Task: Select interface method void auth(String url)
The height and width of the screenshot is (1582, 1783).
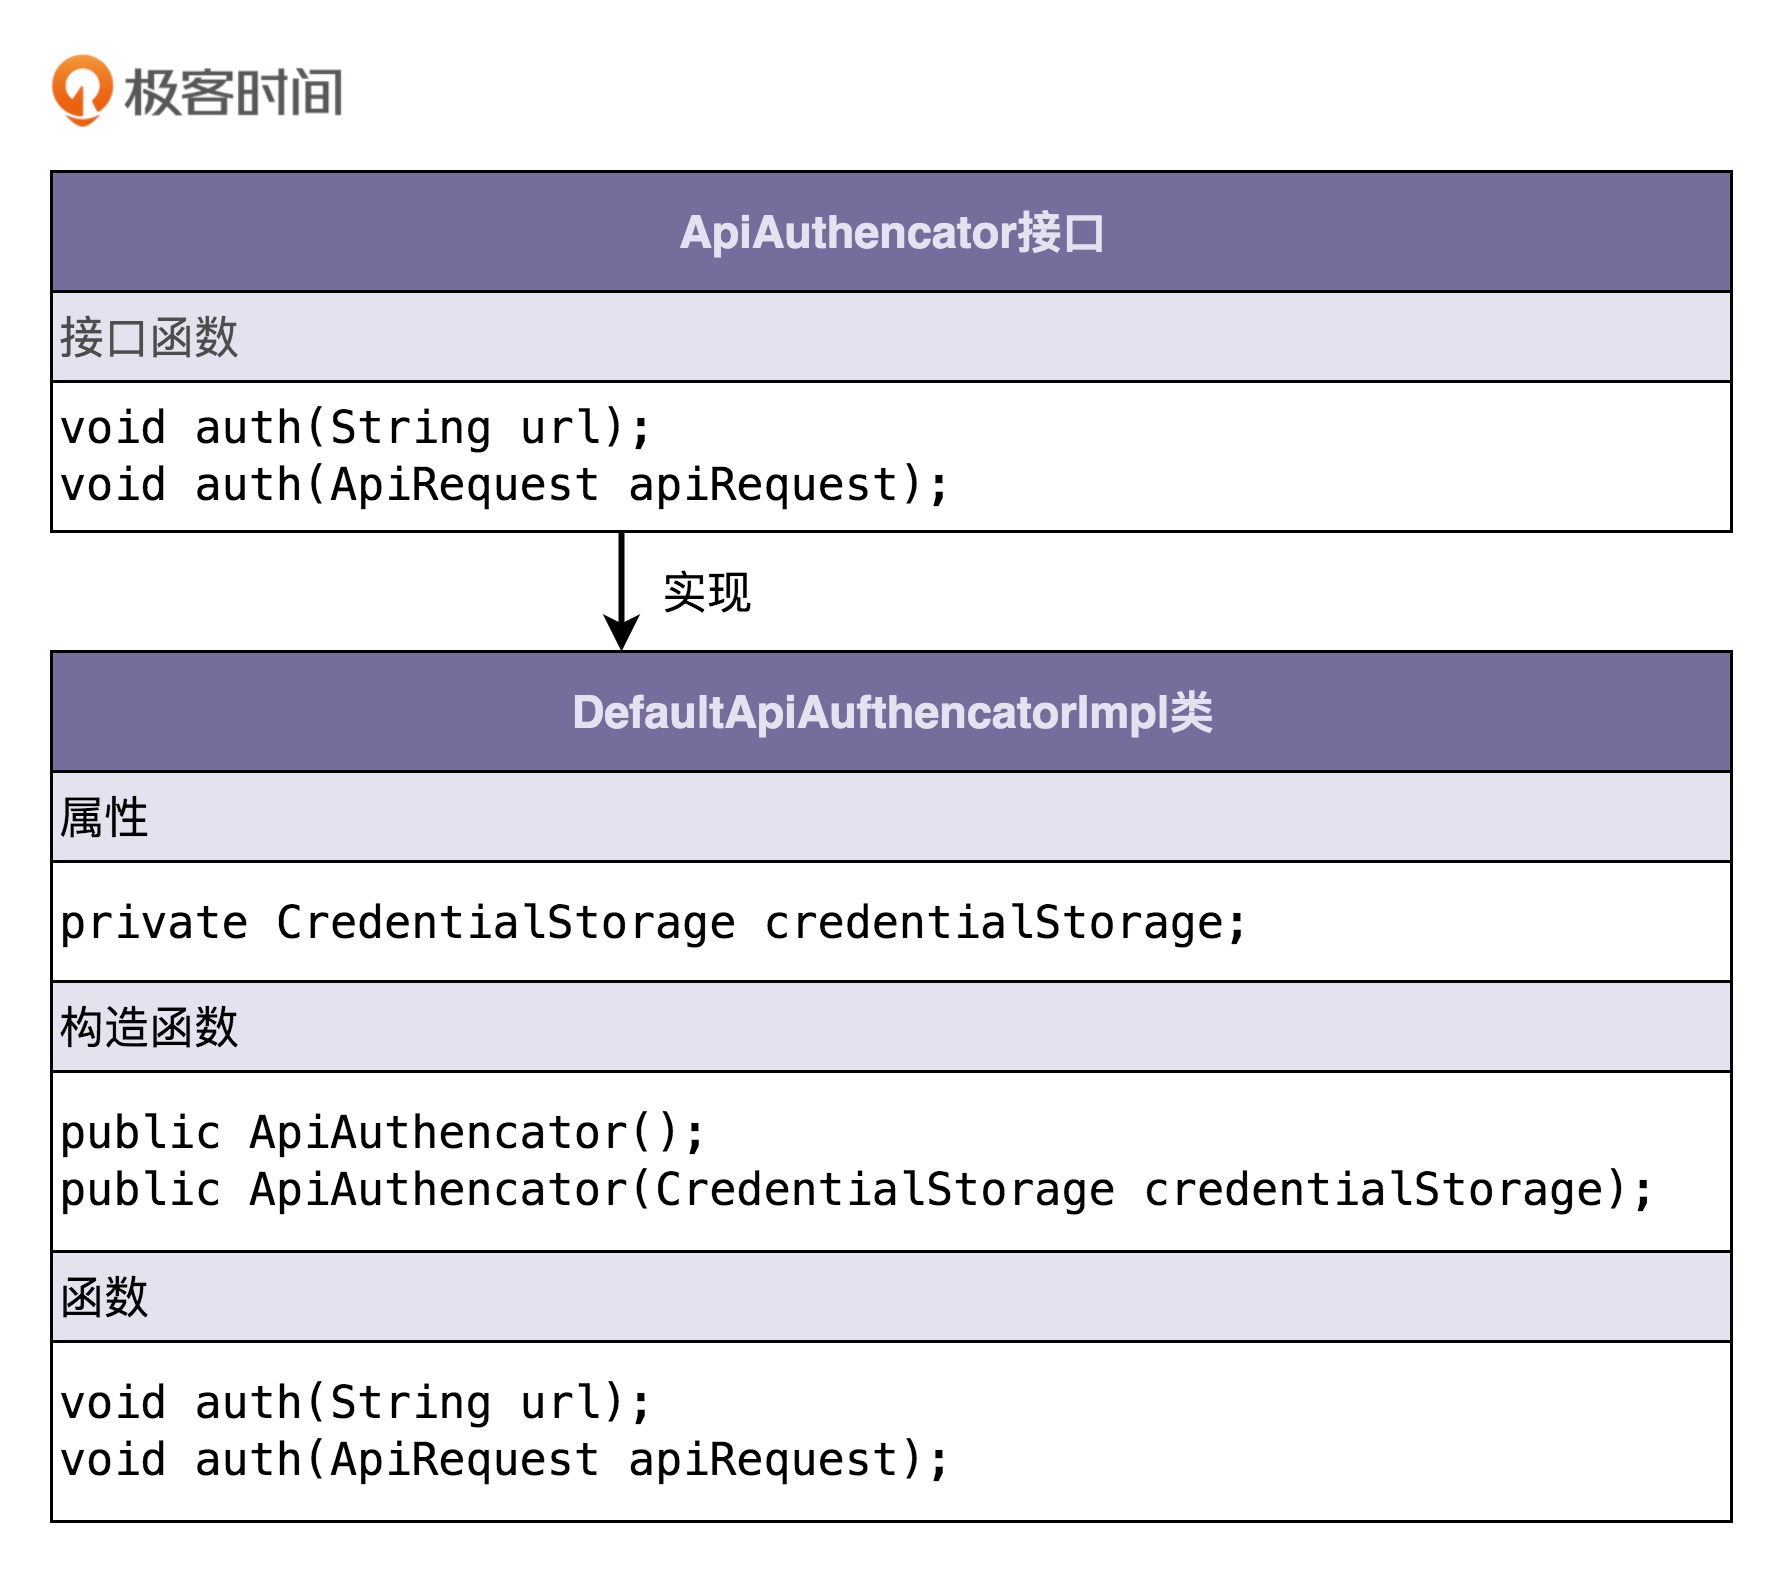Action: pyautogui.click(x=355, y=427)
